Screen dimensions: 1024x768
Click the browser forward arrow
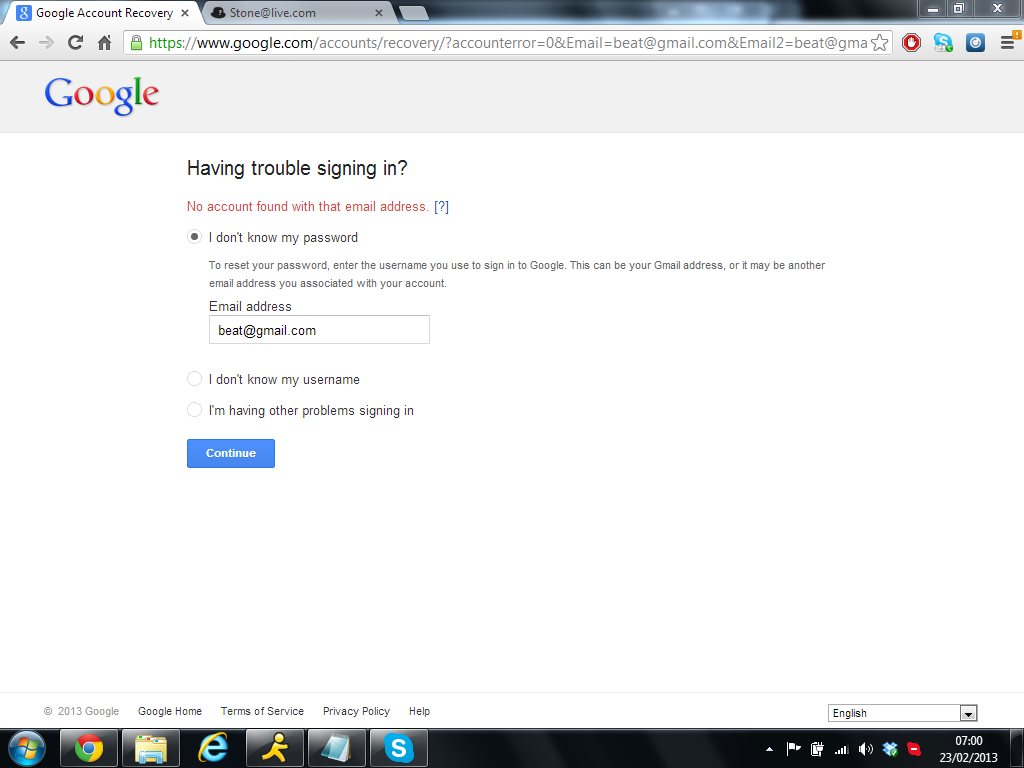click(x=46, y=43)
